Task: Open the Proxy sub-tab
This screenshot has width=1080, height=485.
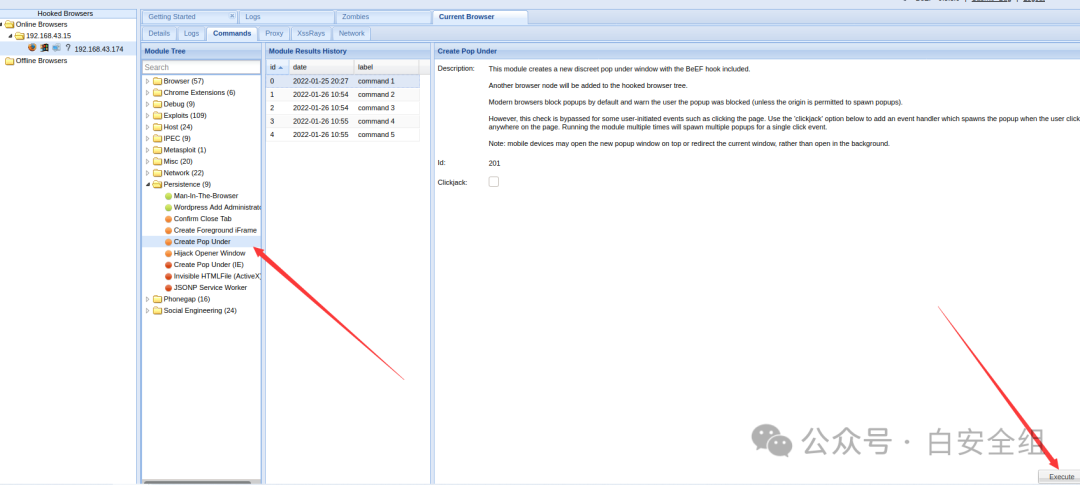Action: 274,33
